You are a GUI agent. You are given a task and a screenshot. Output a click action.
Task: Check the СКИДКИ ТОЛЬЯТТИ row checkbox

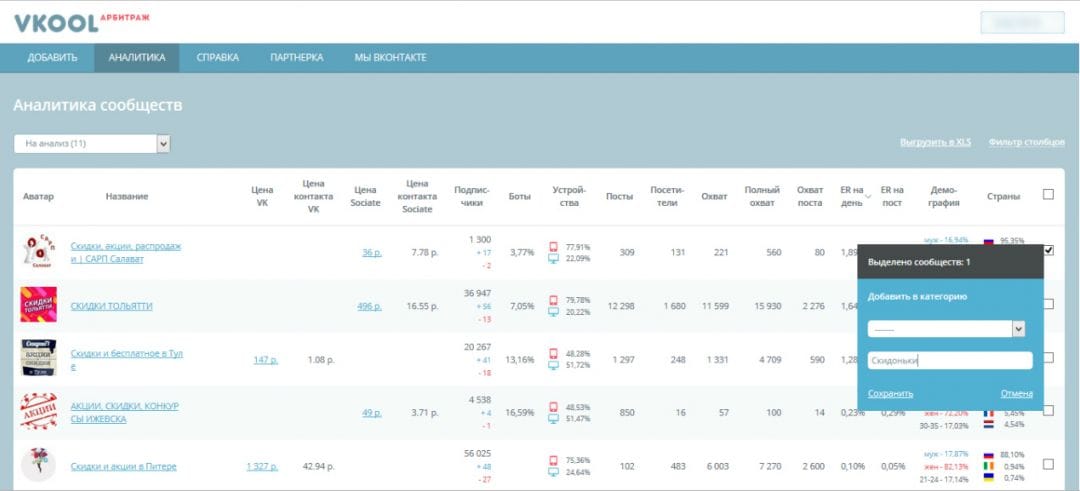[1048, 304]
